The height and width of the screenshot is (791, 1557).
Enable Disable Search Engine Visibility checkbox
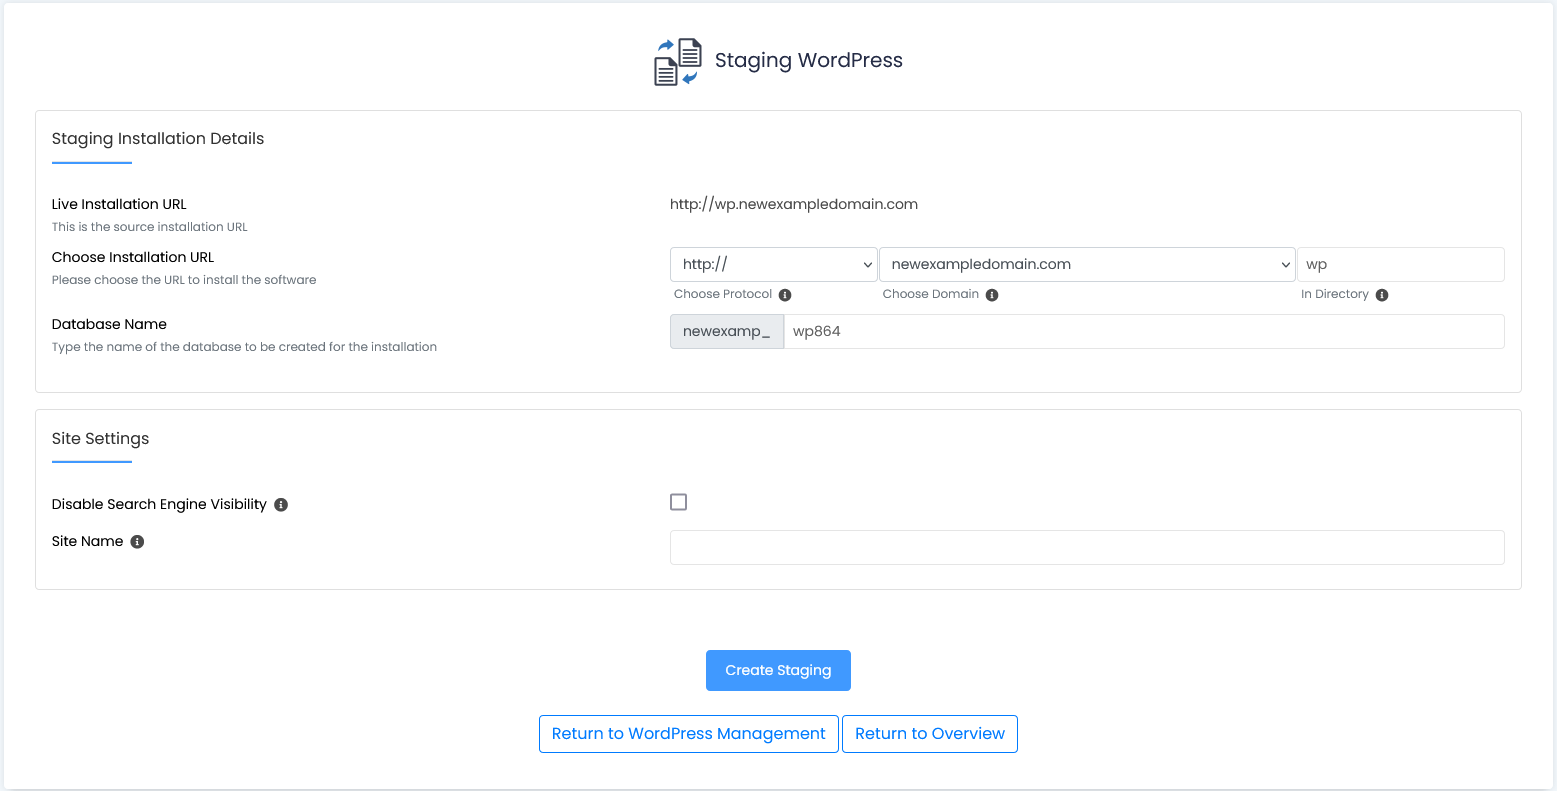click(679, 502)
